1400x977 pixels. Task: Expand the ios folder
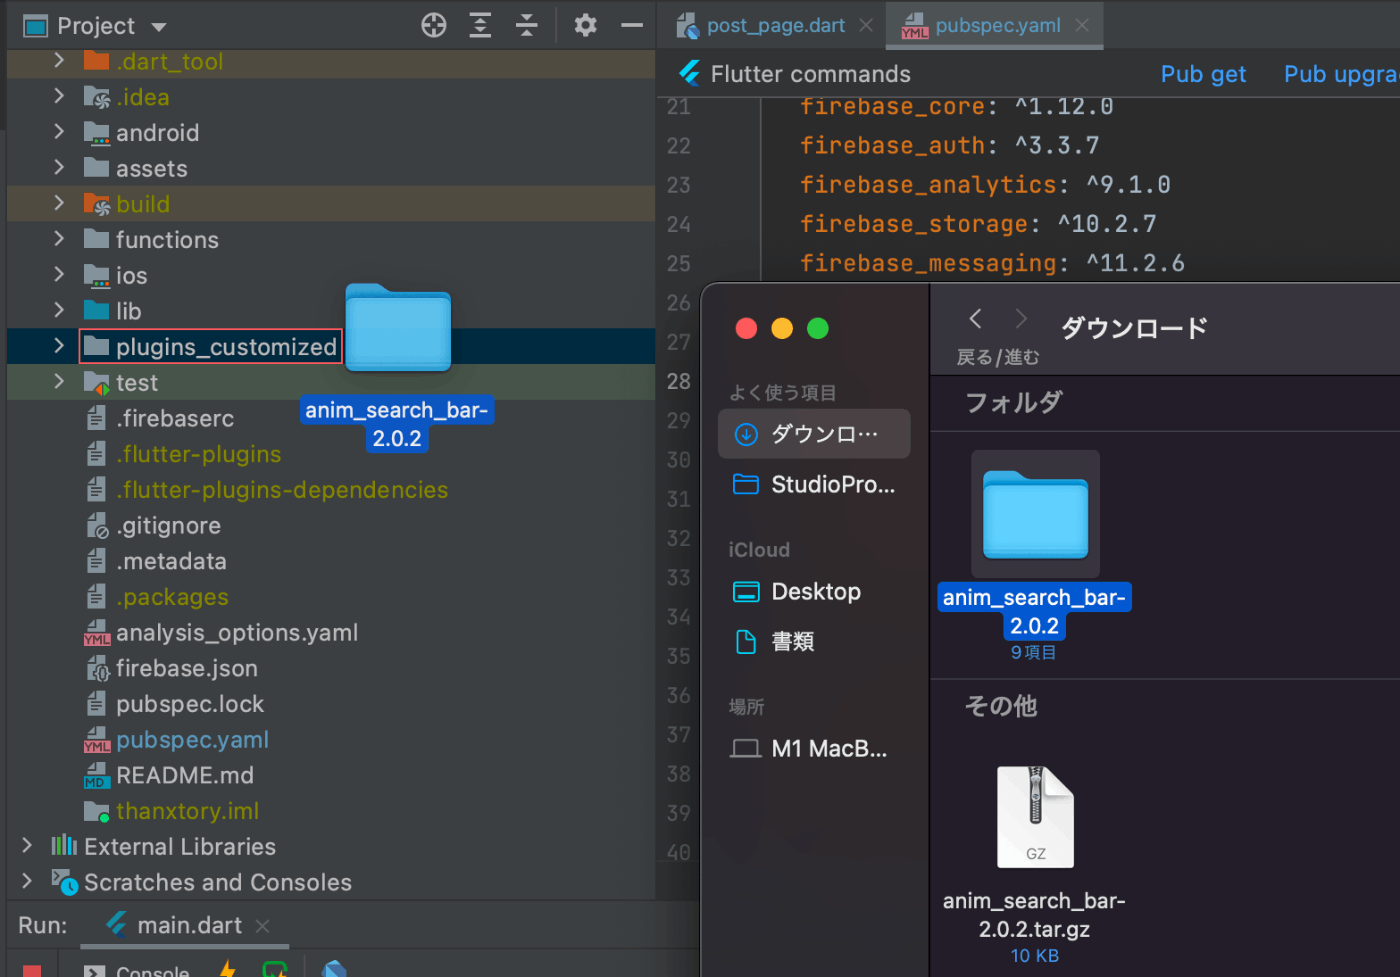[59, 274]
